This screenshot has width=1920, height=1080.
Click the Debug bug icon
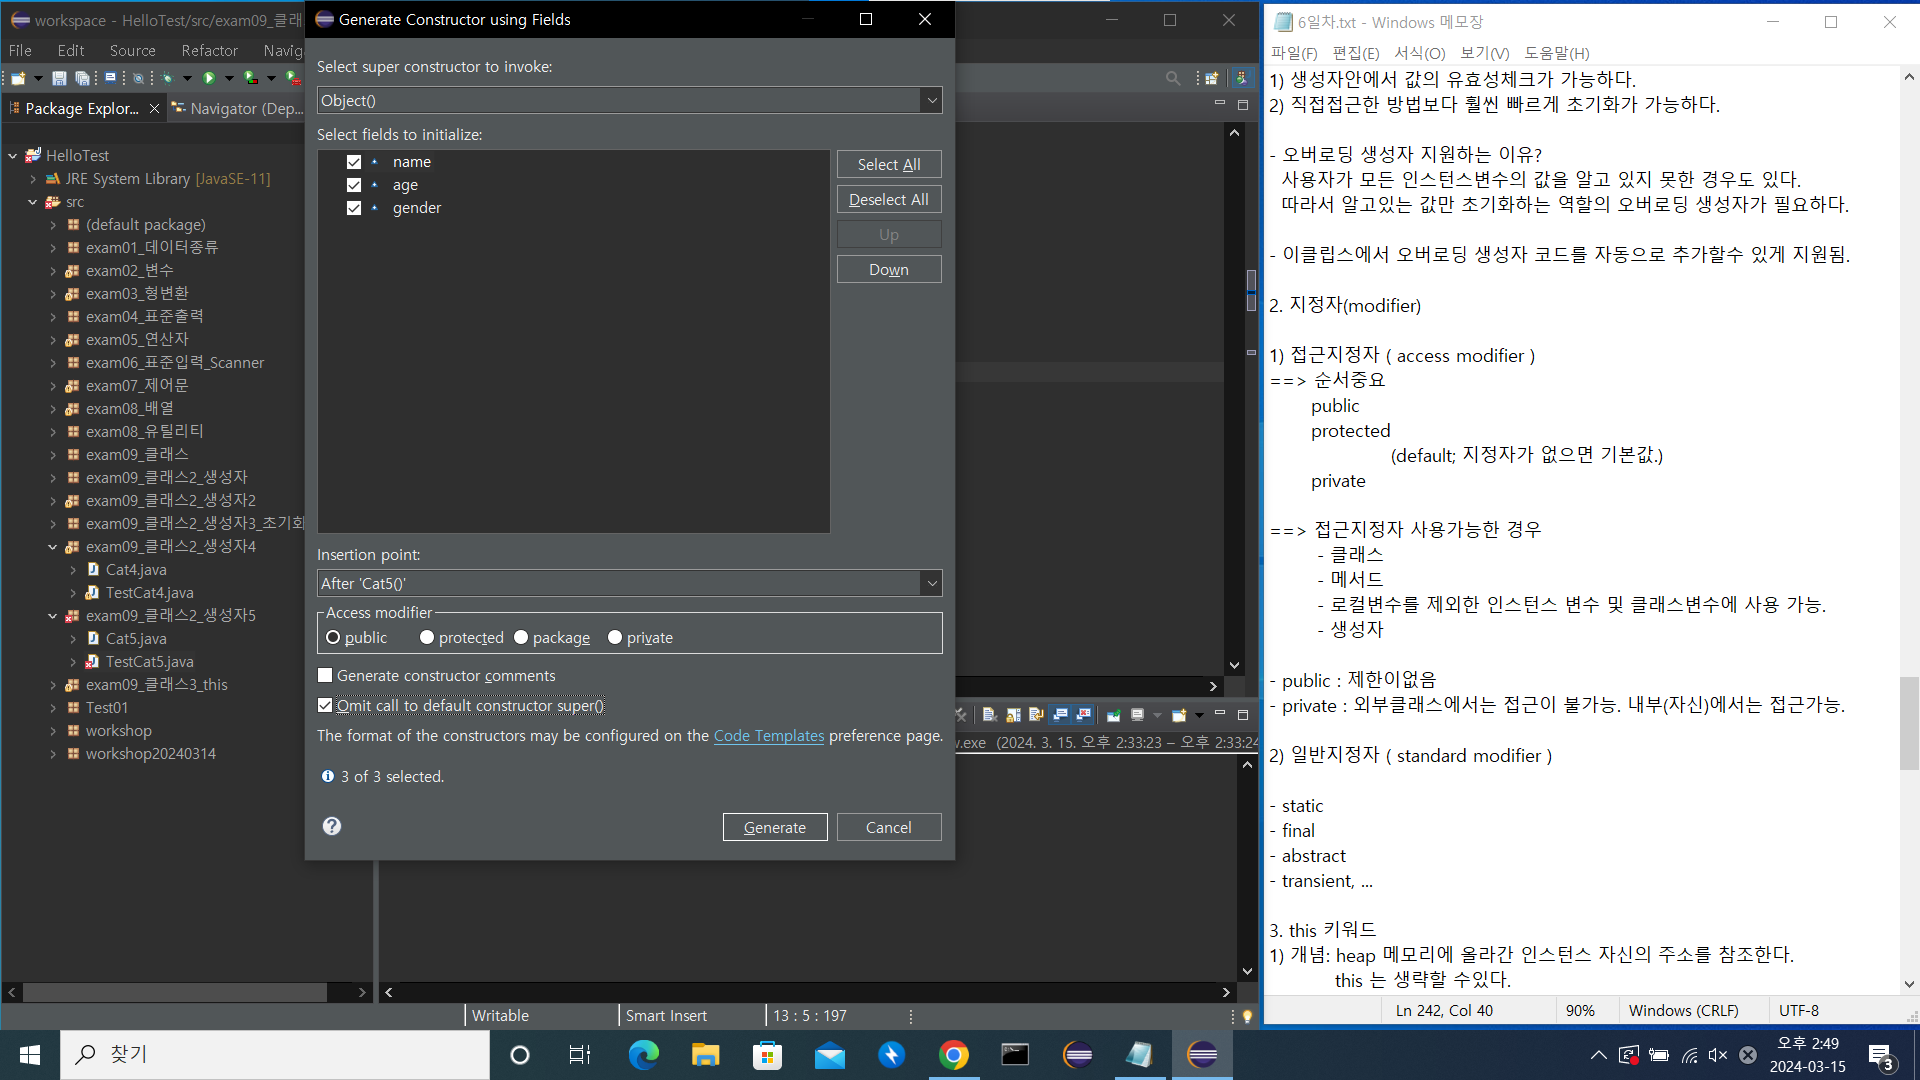(166, 78)
